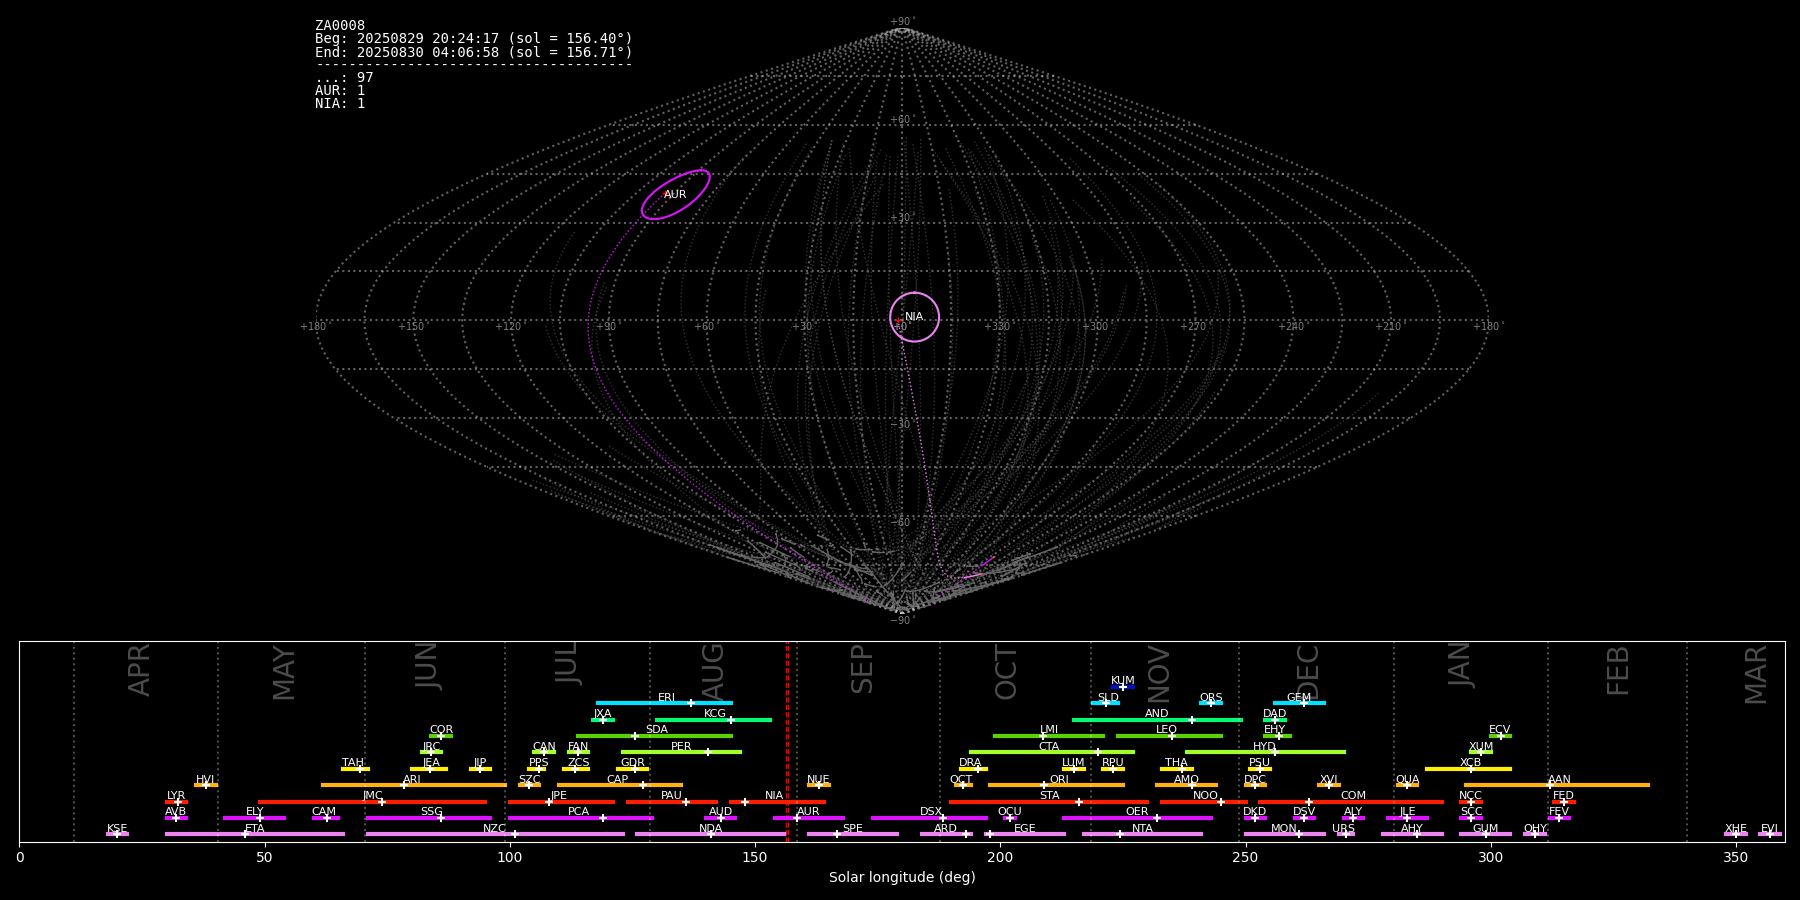
Task: Click the ERI shower bar label
Action: 666,698
